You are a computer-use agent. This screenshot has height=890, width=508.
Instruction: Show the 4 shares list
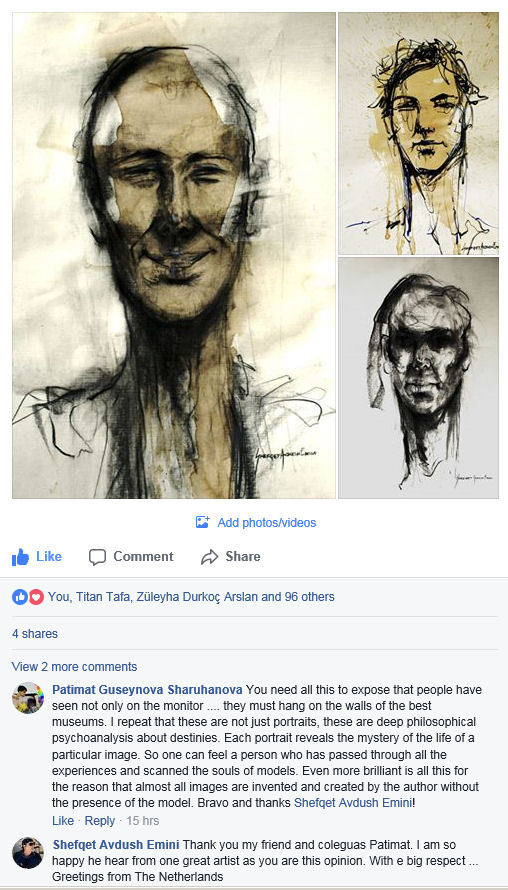(35, 633)
